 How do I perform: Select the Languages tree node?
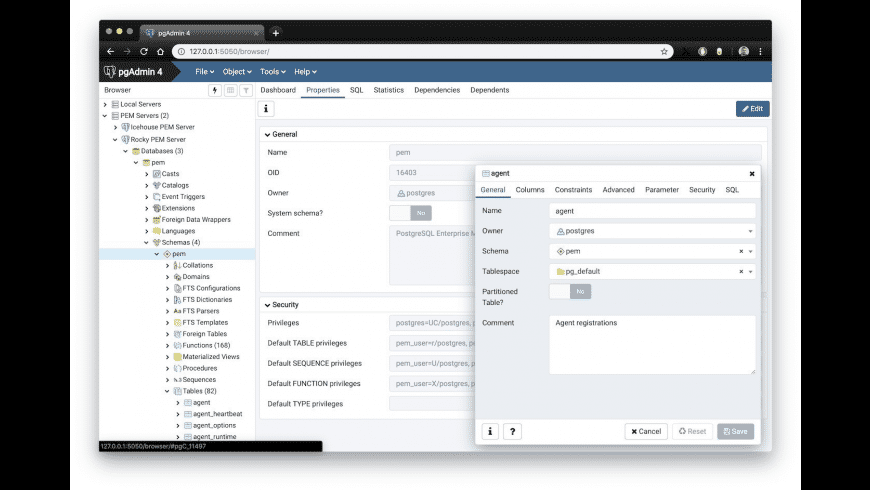pyautogui.click(x=178, y=231)
